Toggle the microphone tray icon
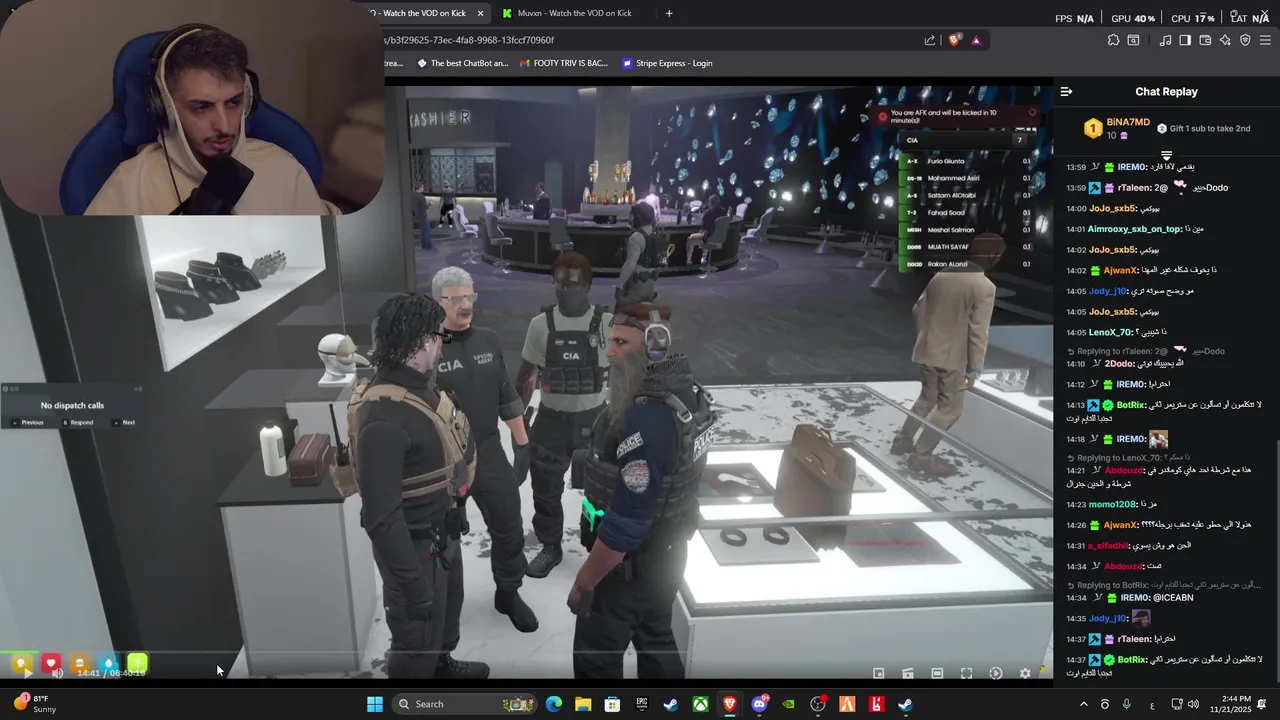 [x=1127, y=704]
